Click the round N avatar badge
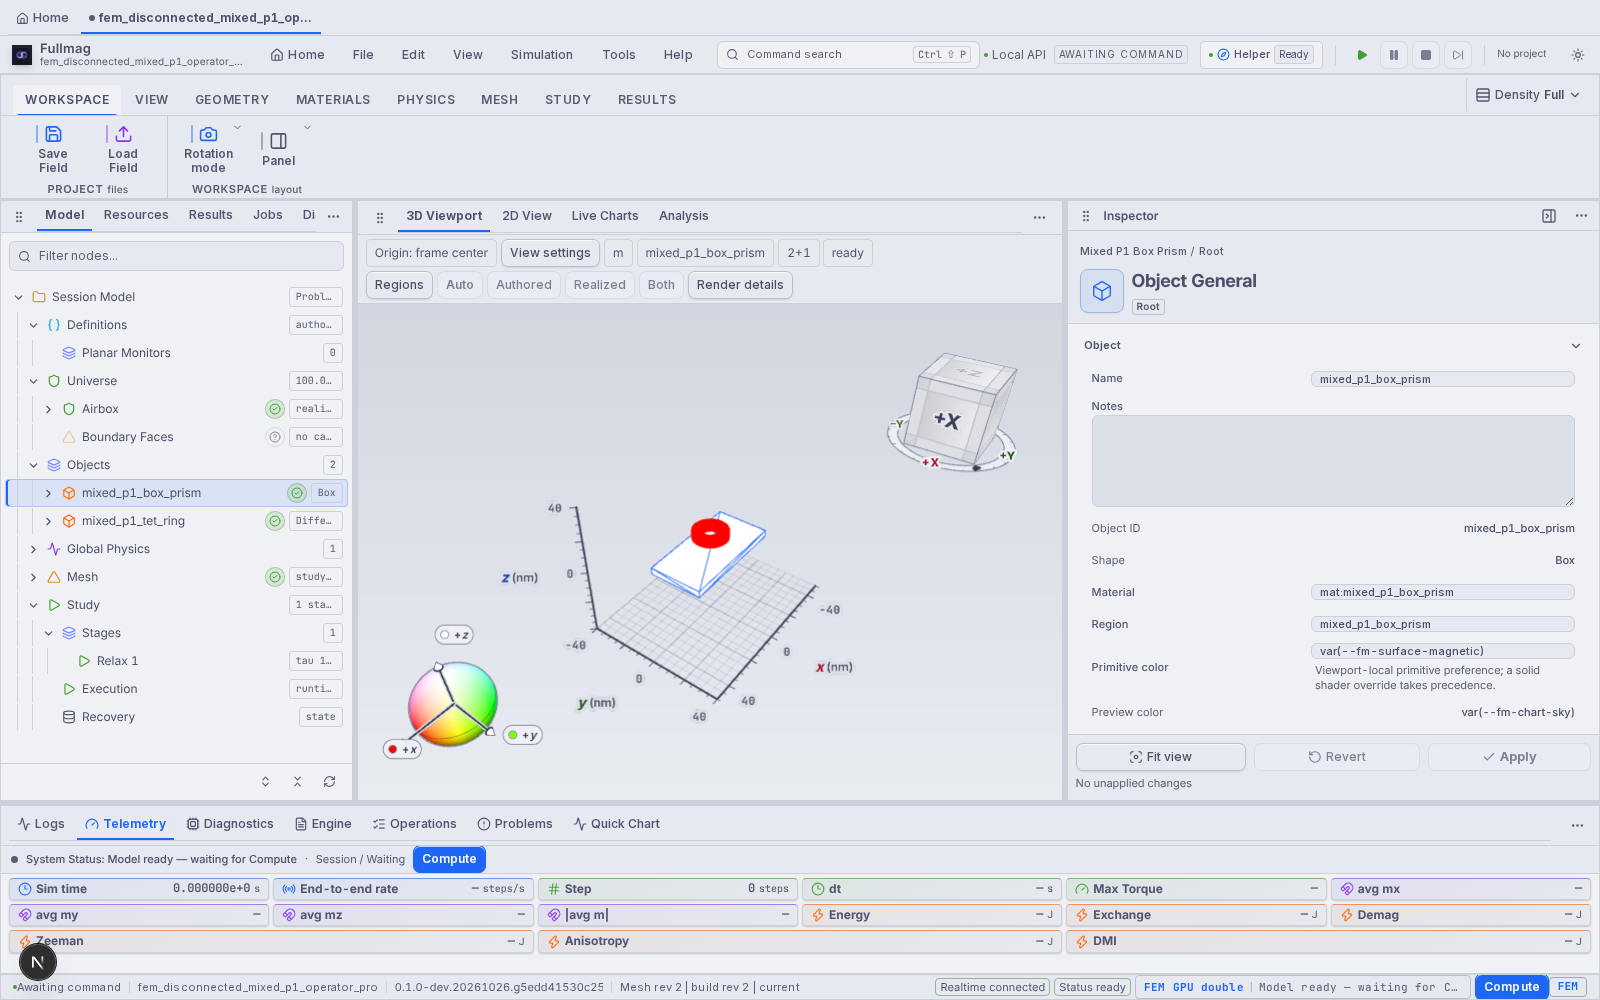Image resolution: width=1600 pixels, height=1000 pixels. point(37,963)
